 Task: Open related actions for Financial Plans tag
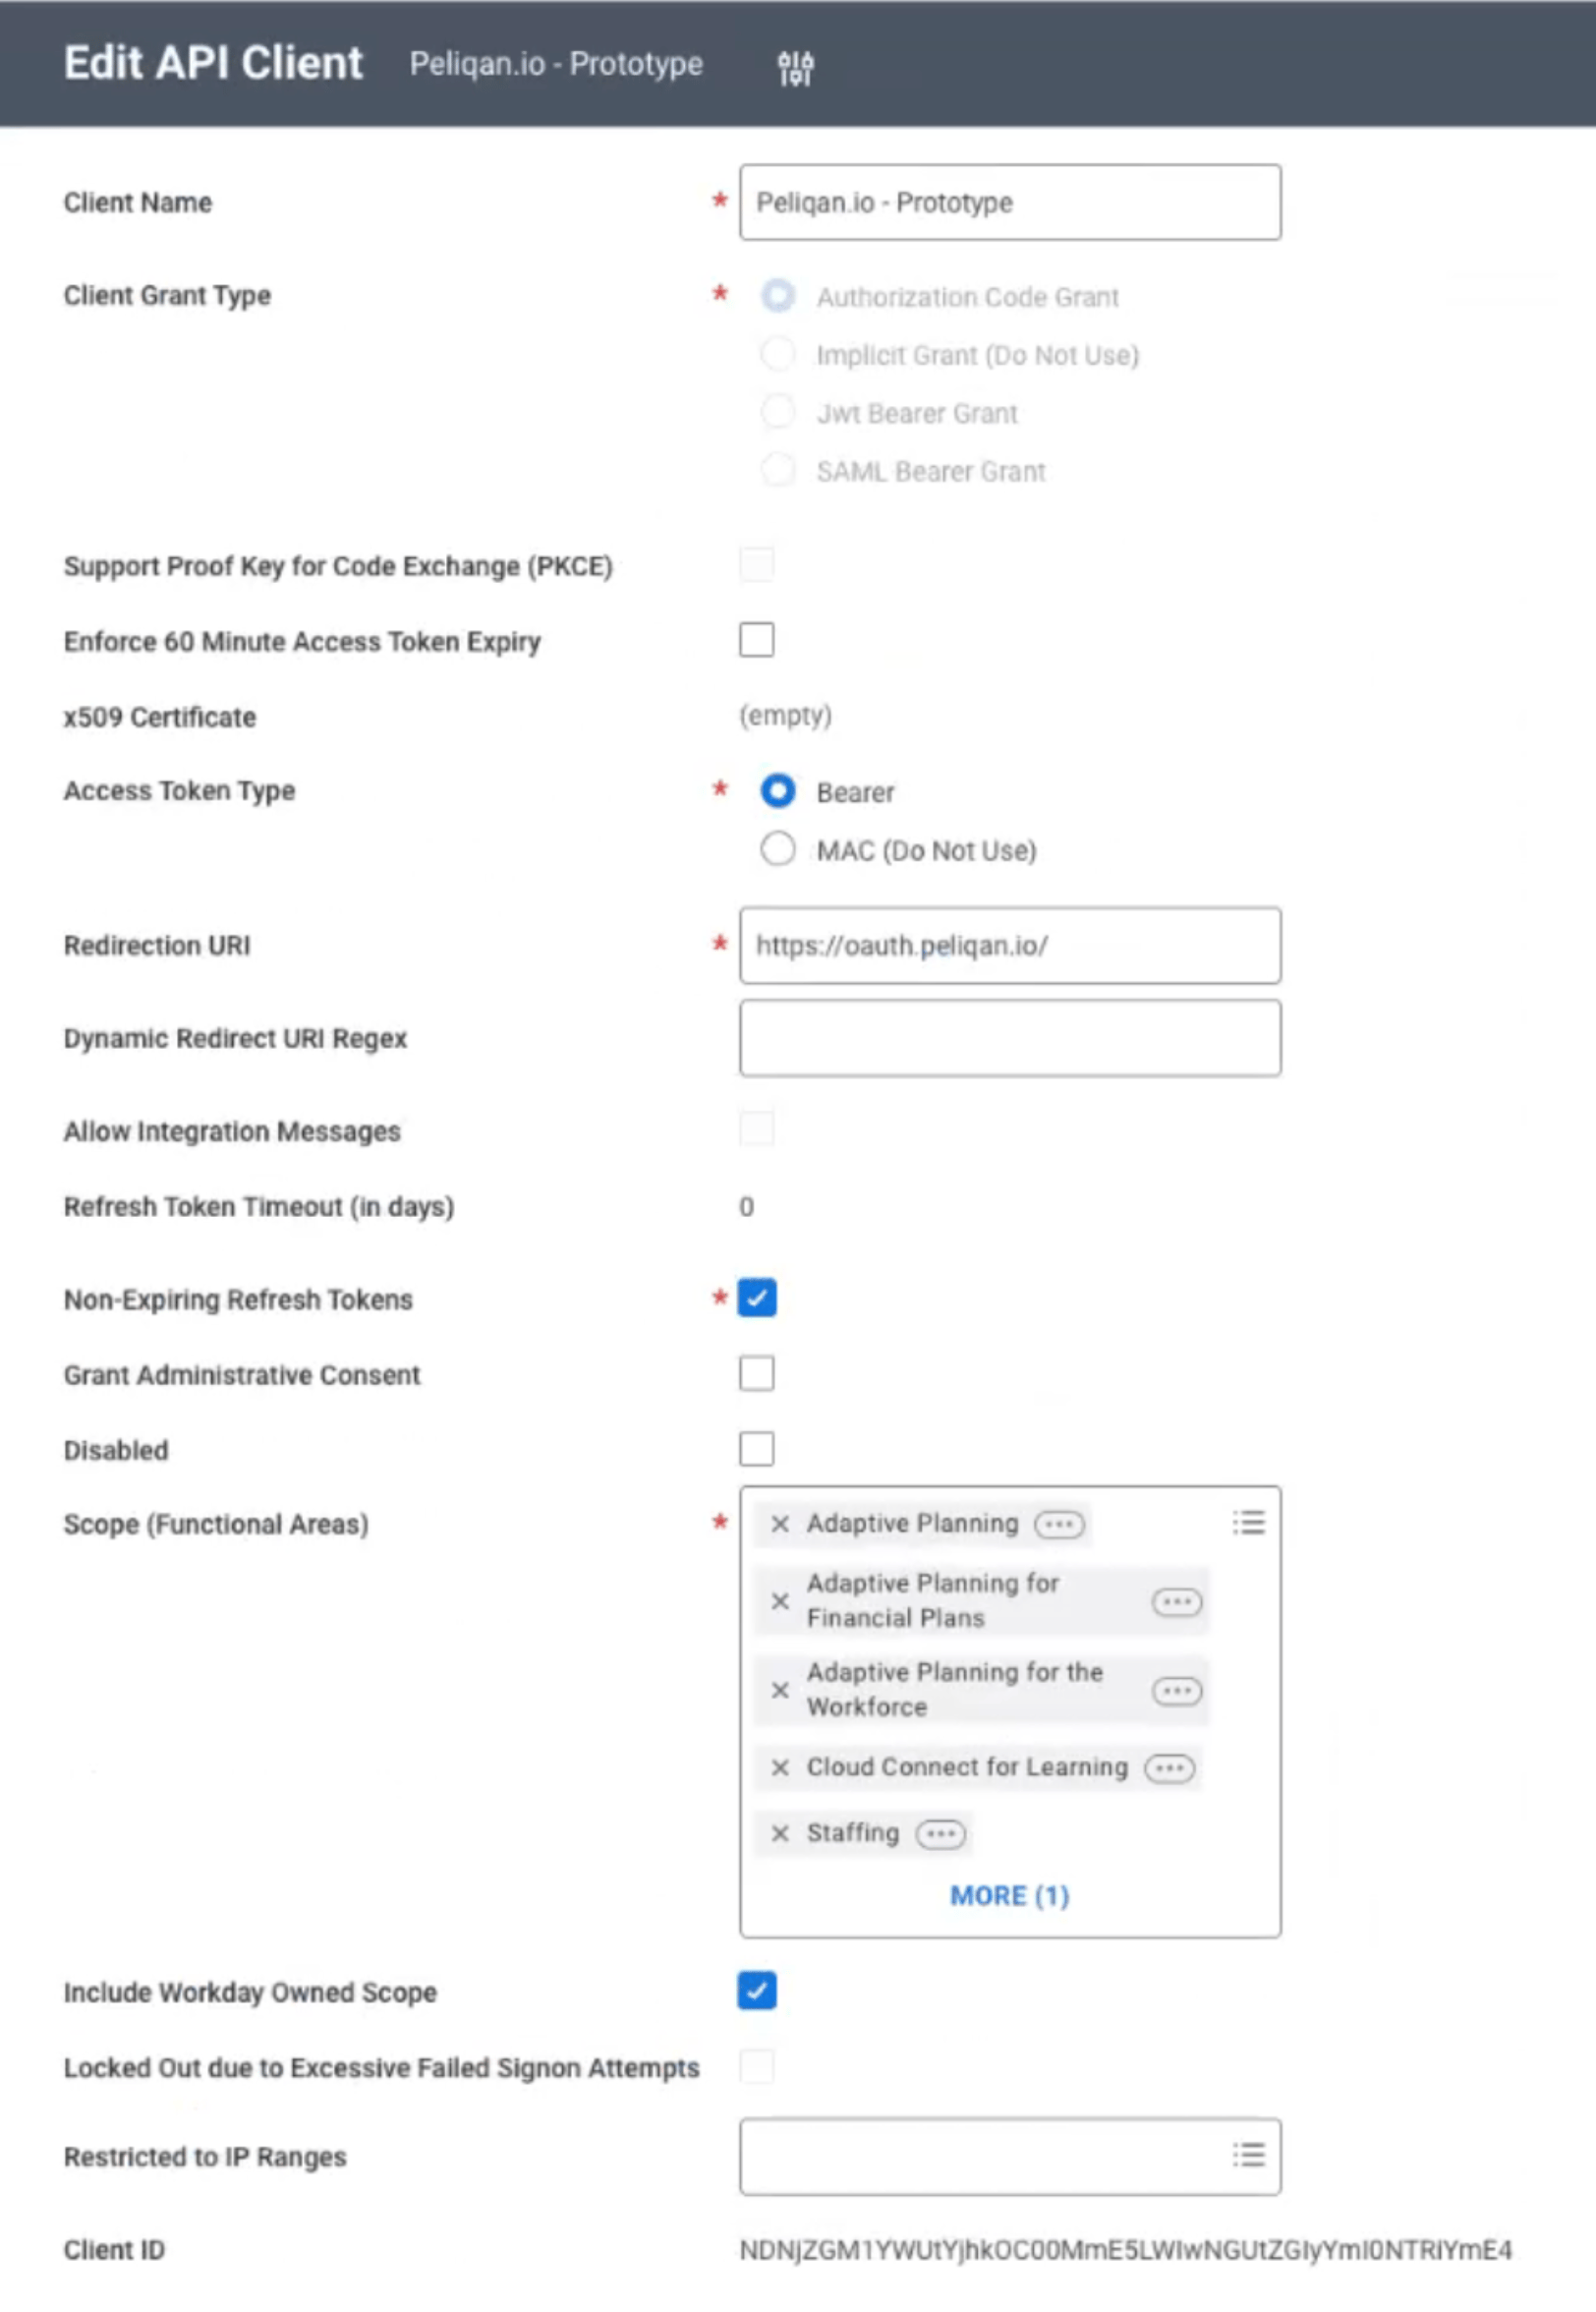tap(1176, 1601)
